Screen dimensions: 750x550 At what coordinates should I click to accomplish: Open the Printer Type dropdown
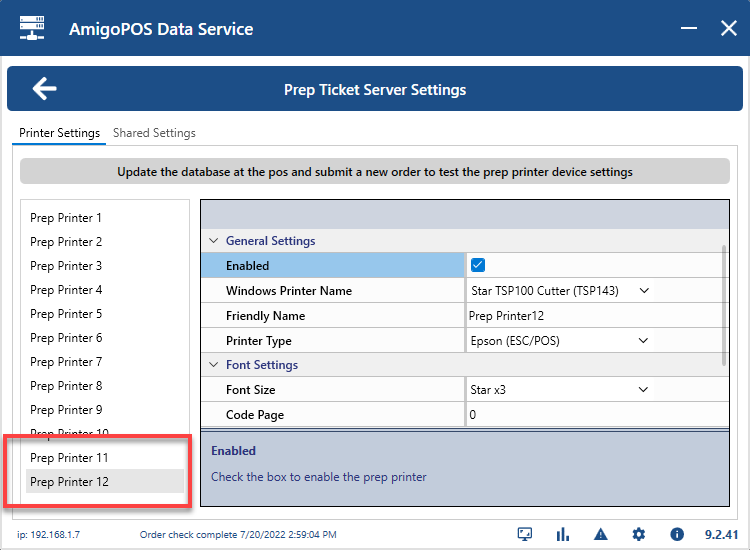click(x=643, y=340)
